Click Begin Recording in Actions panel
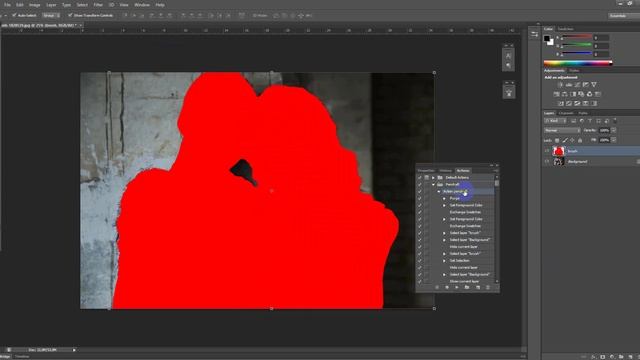 click(x=447, y=287)
